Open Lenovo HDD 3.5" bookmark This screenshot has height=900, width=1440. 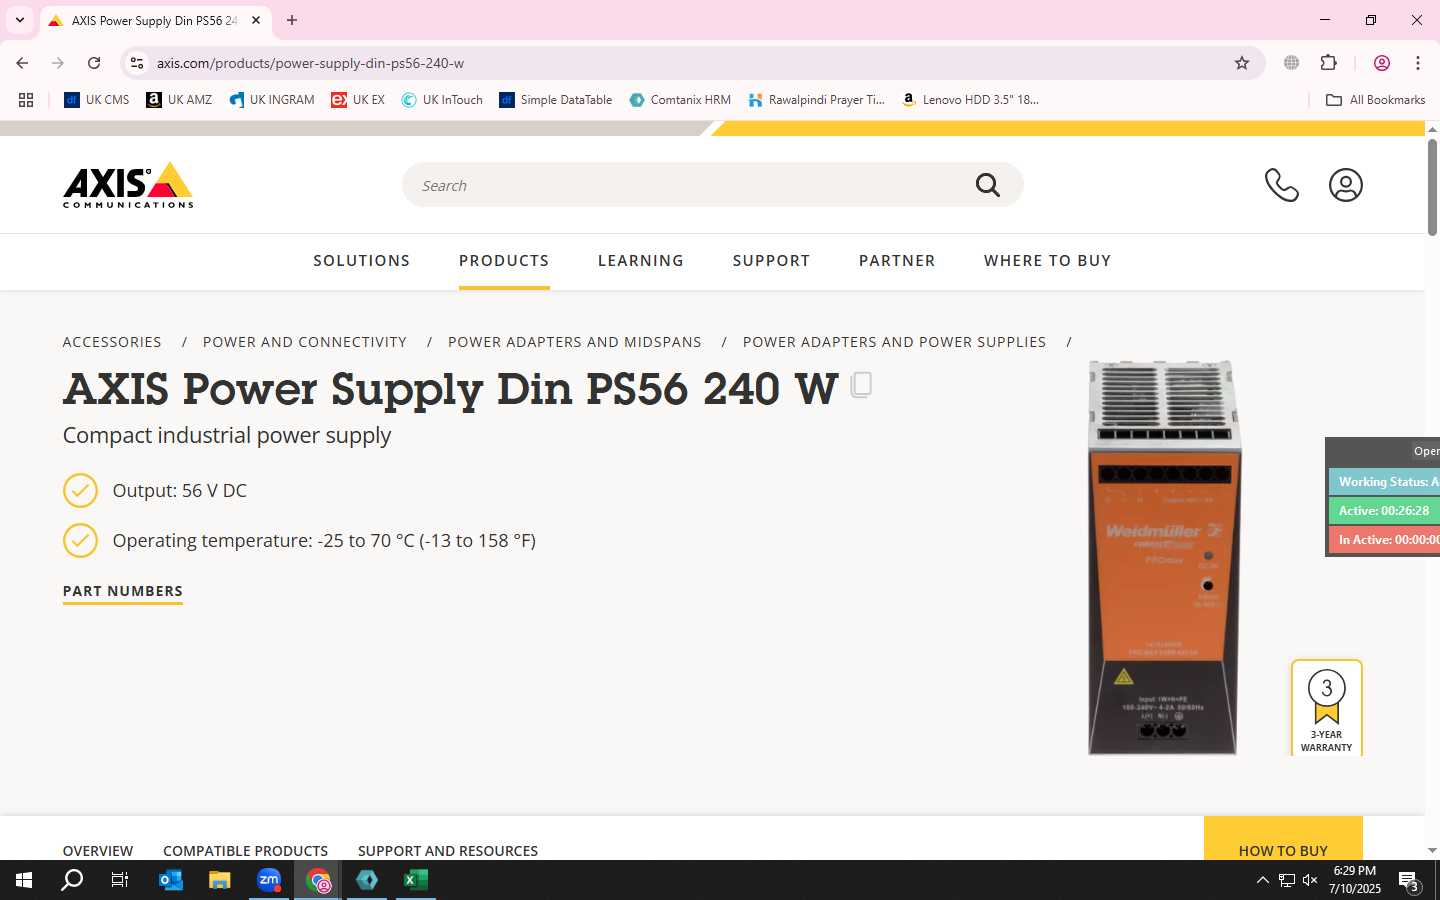pyautogui.click(x=970, y=100)
